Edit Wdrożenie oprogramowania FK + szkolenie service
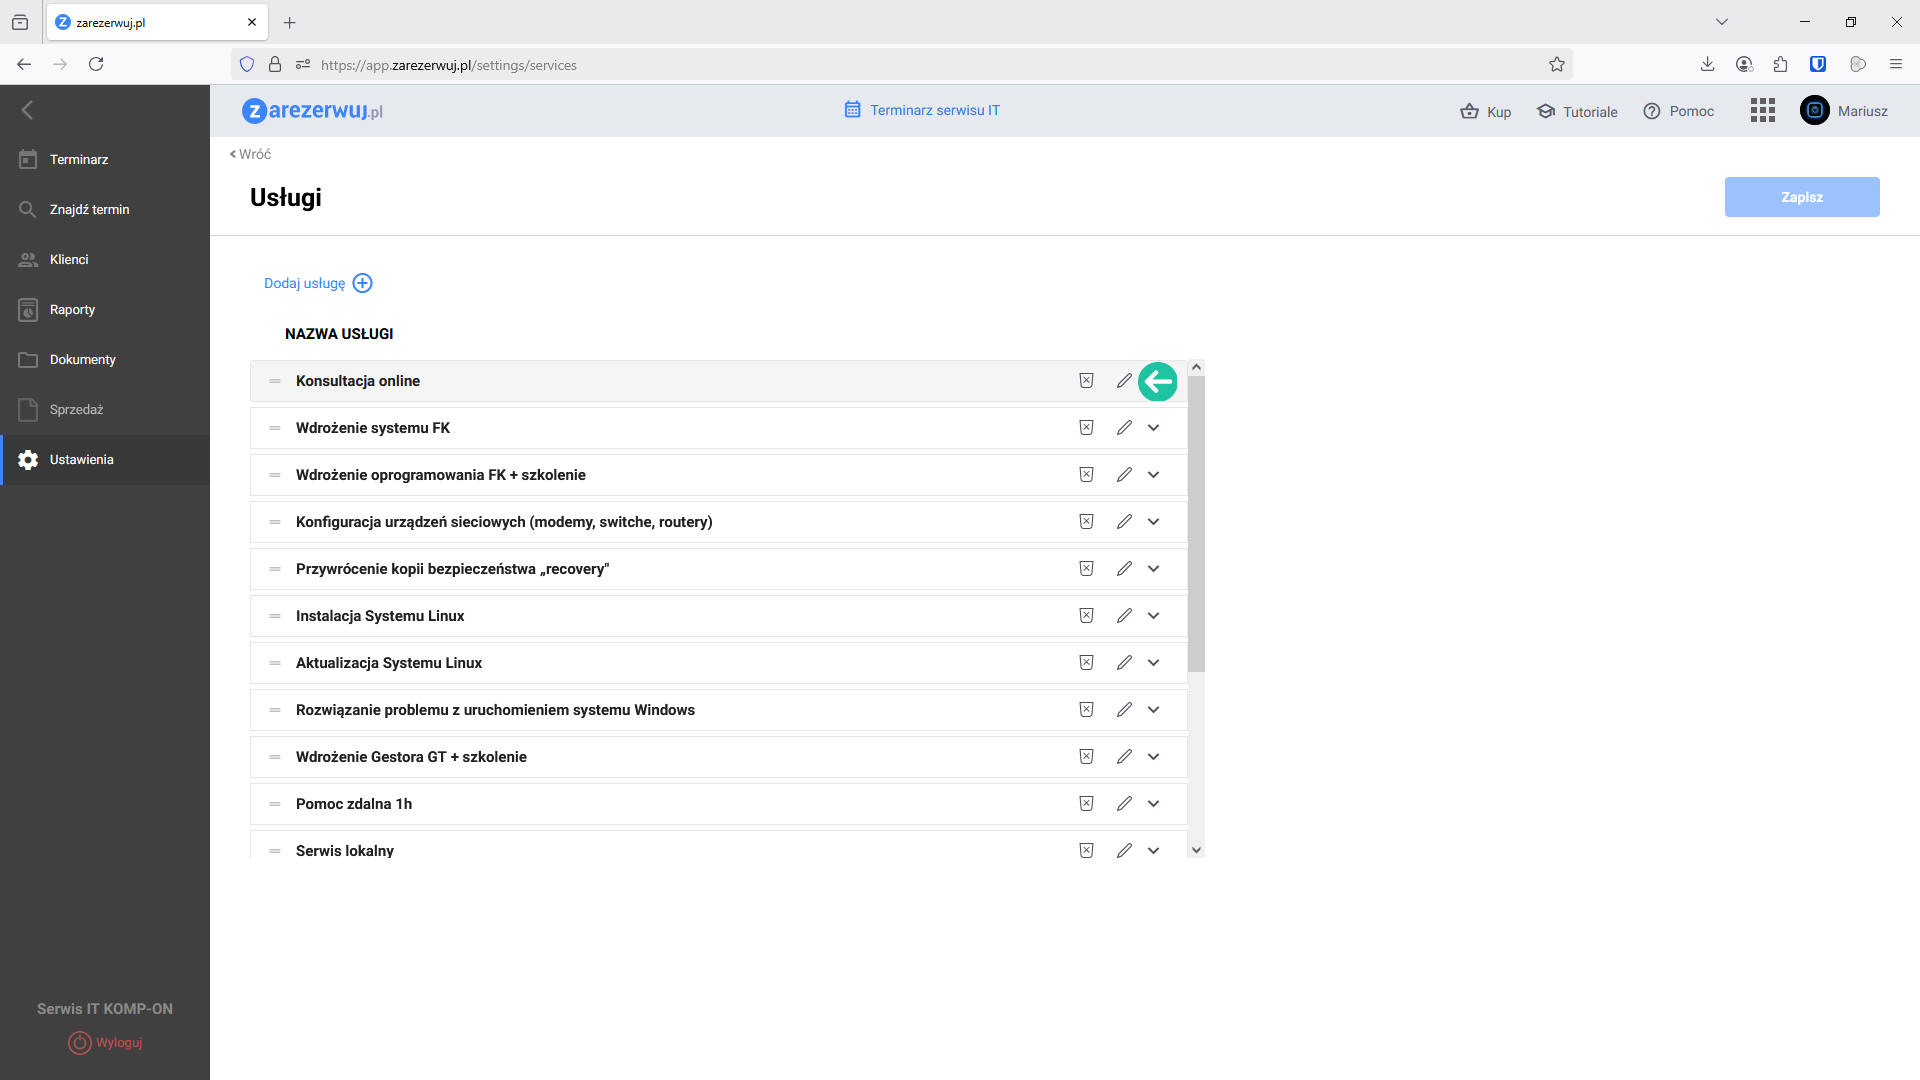 [x=1124, y=475]
